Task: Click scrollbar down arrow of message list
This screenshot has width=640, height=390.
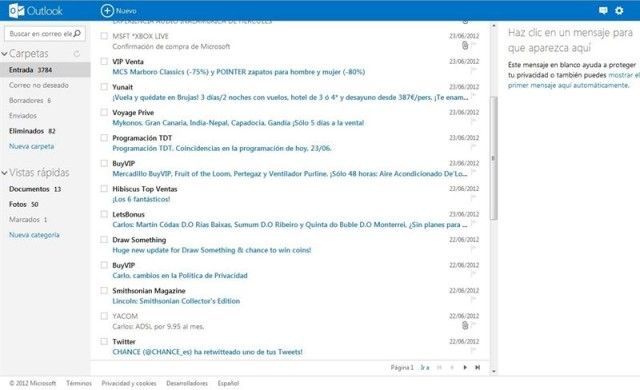Action: click(x=493, y=371)
